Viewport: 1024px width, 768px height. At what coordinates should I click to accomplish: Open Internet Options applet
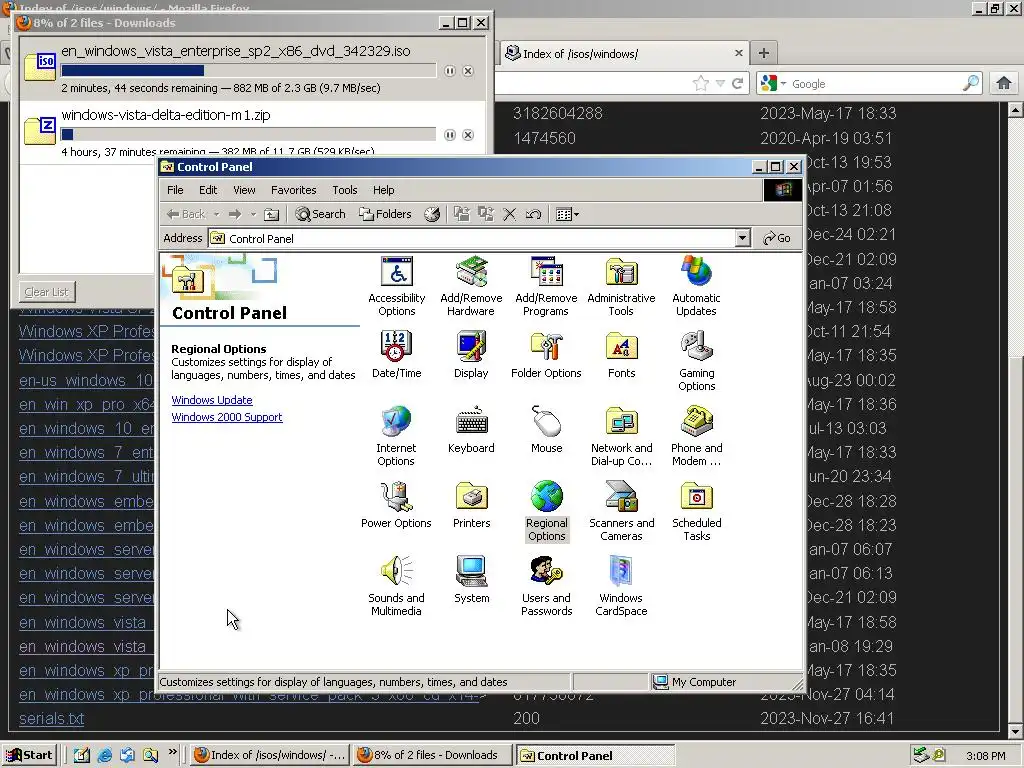click(x=396, y=436)
